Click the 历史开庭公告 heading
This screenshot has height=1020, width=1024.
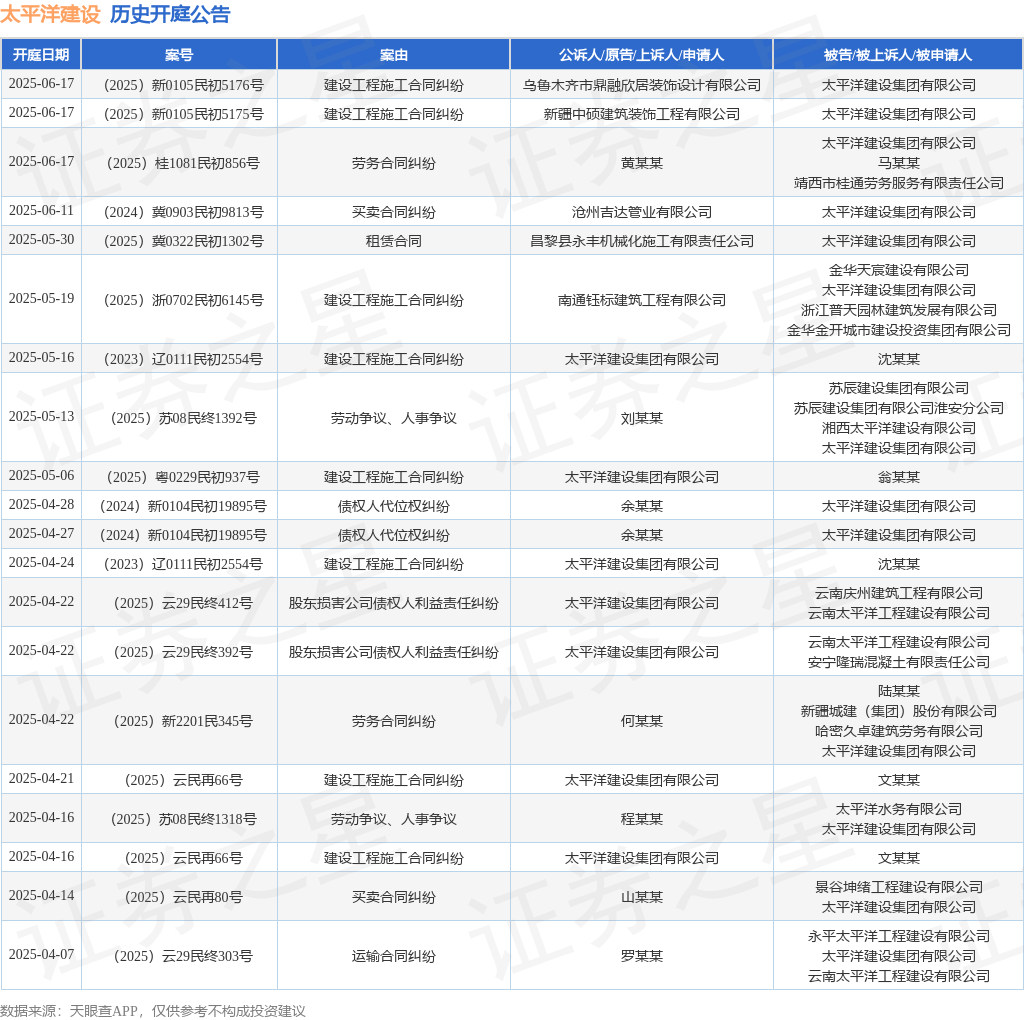click(170, 14)
